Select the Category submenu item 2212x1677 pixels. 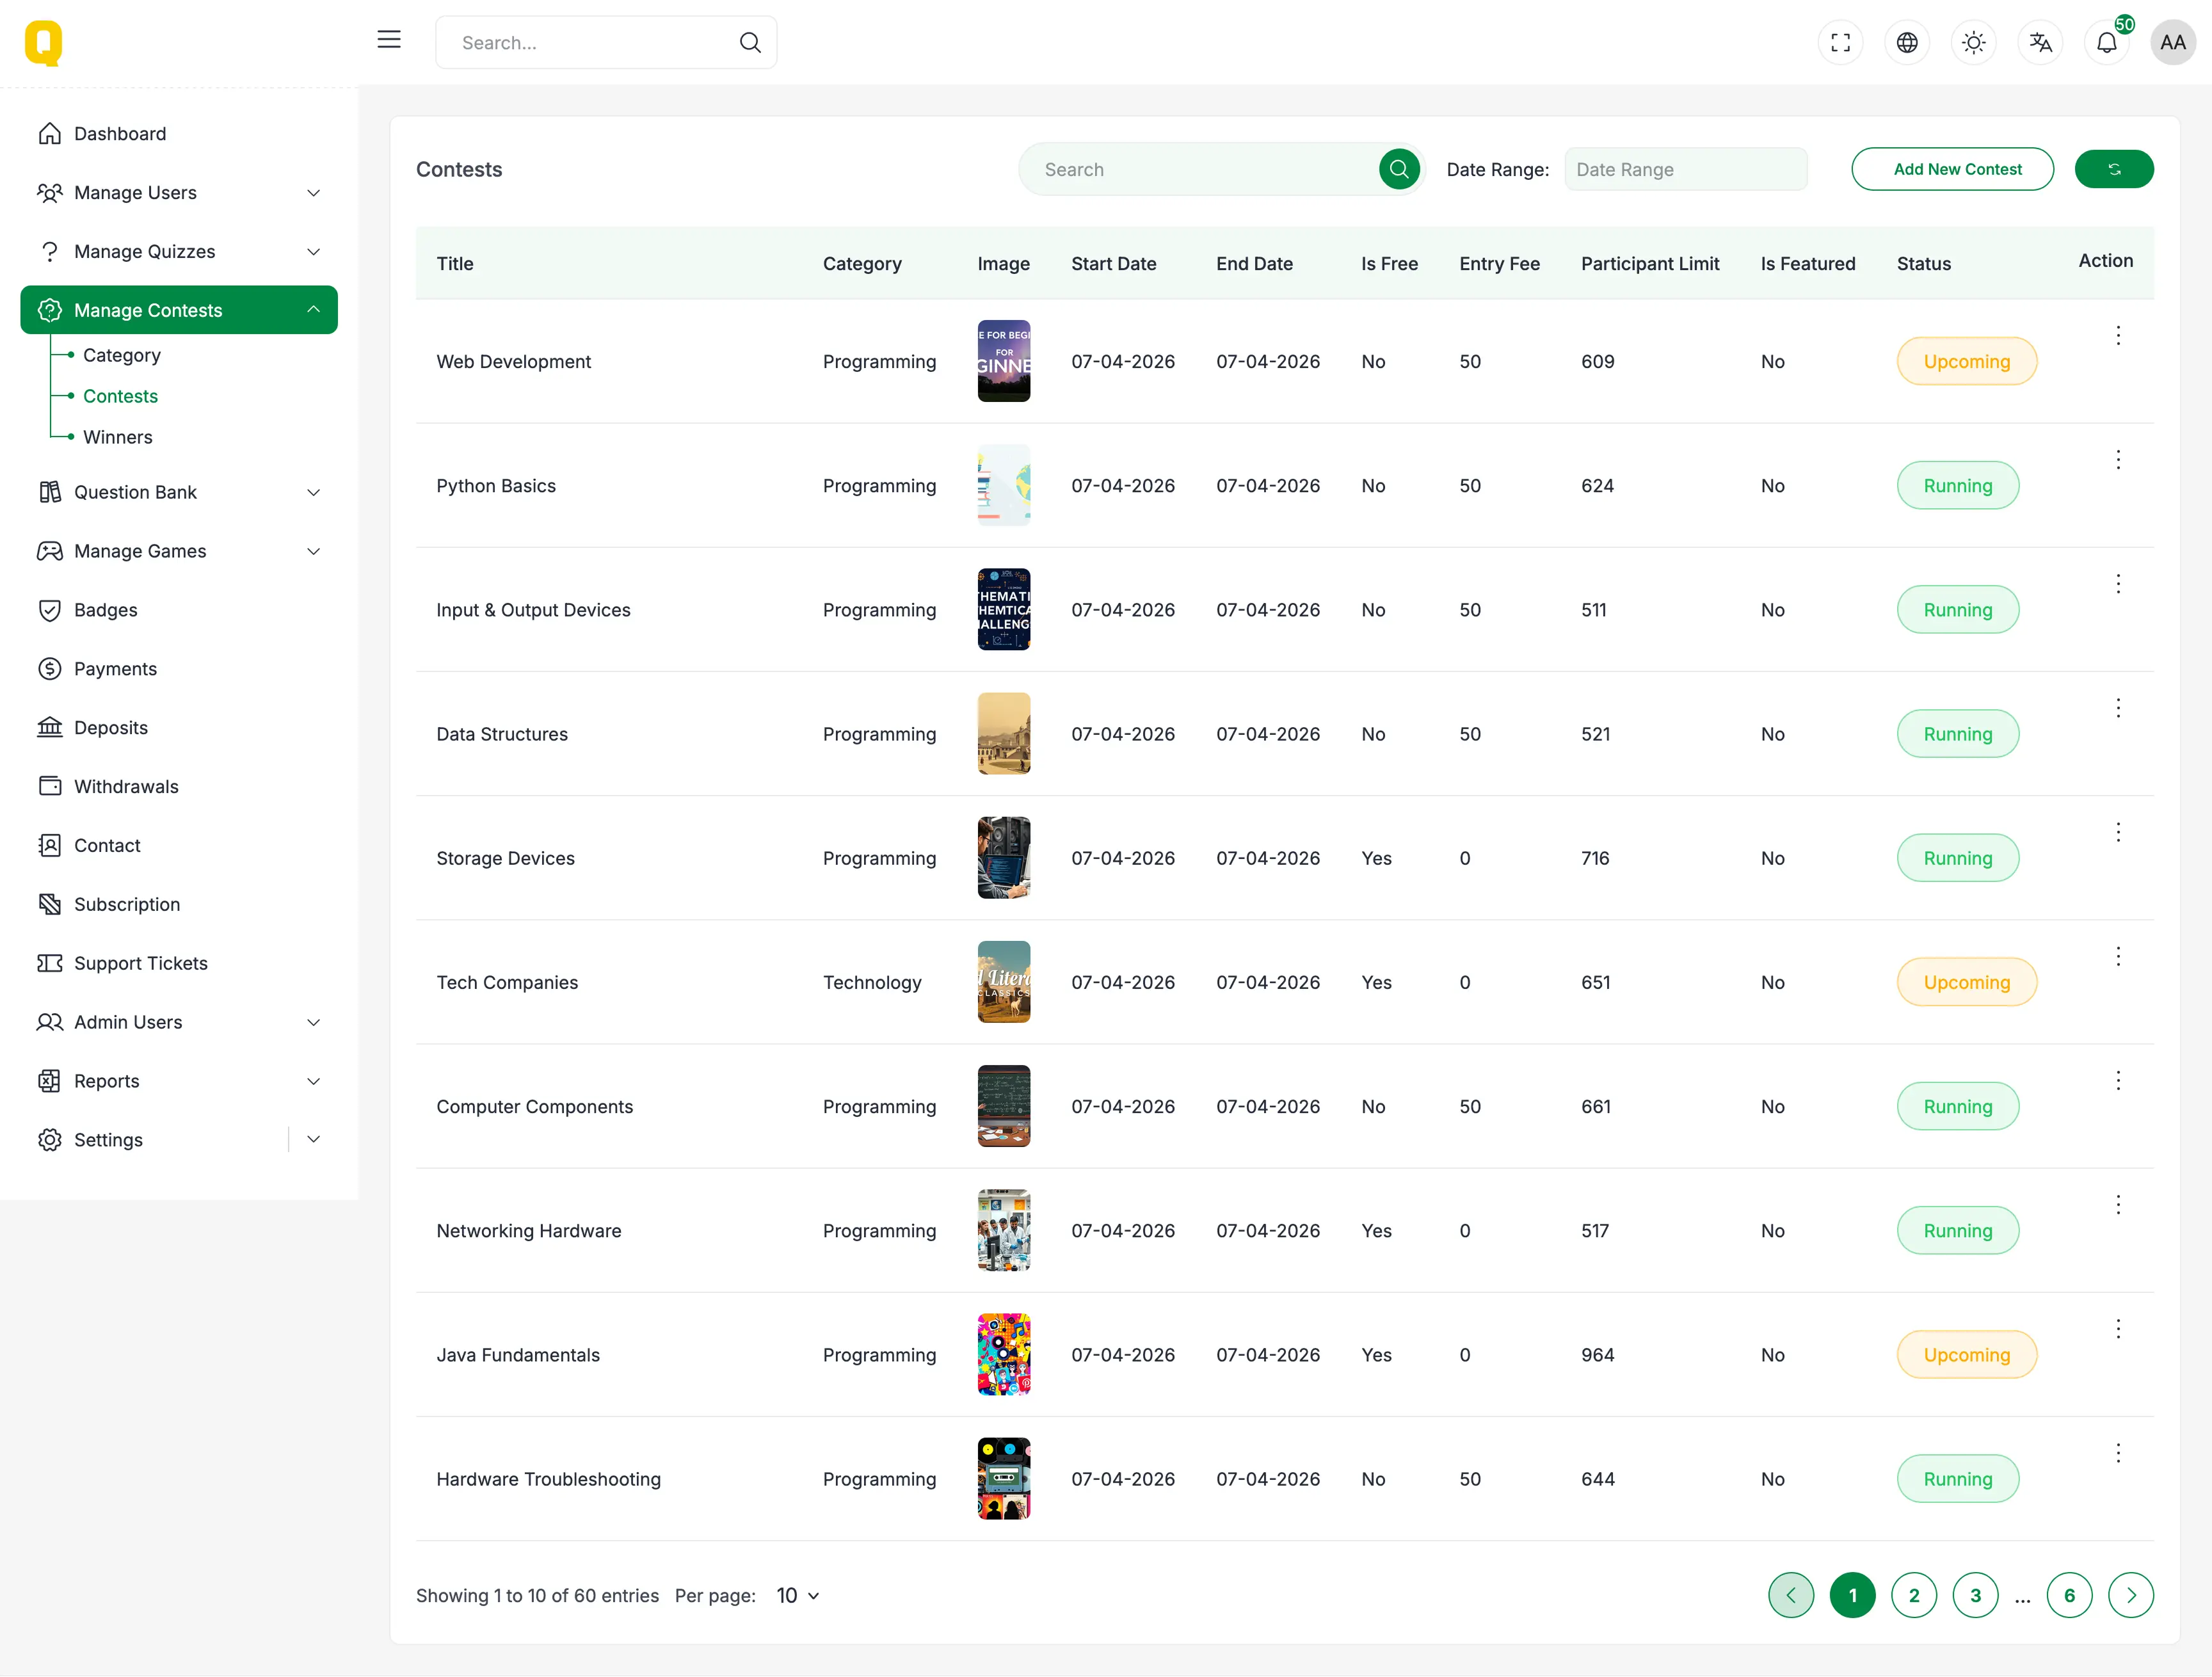122,355
